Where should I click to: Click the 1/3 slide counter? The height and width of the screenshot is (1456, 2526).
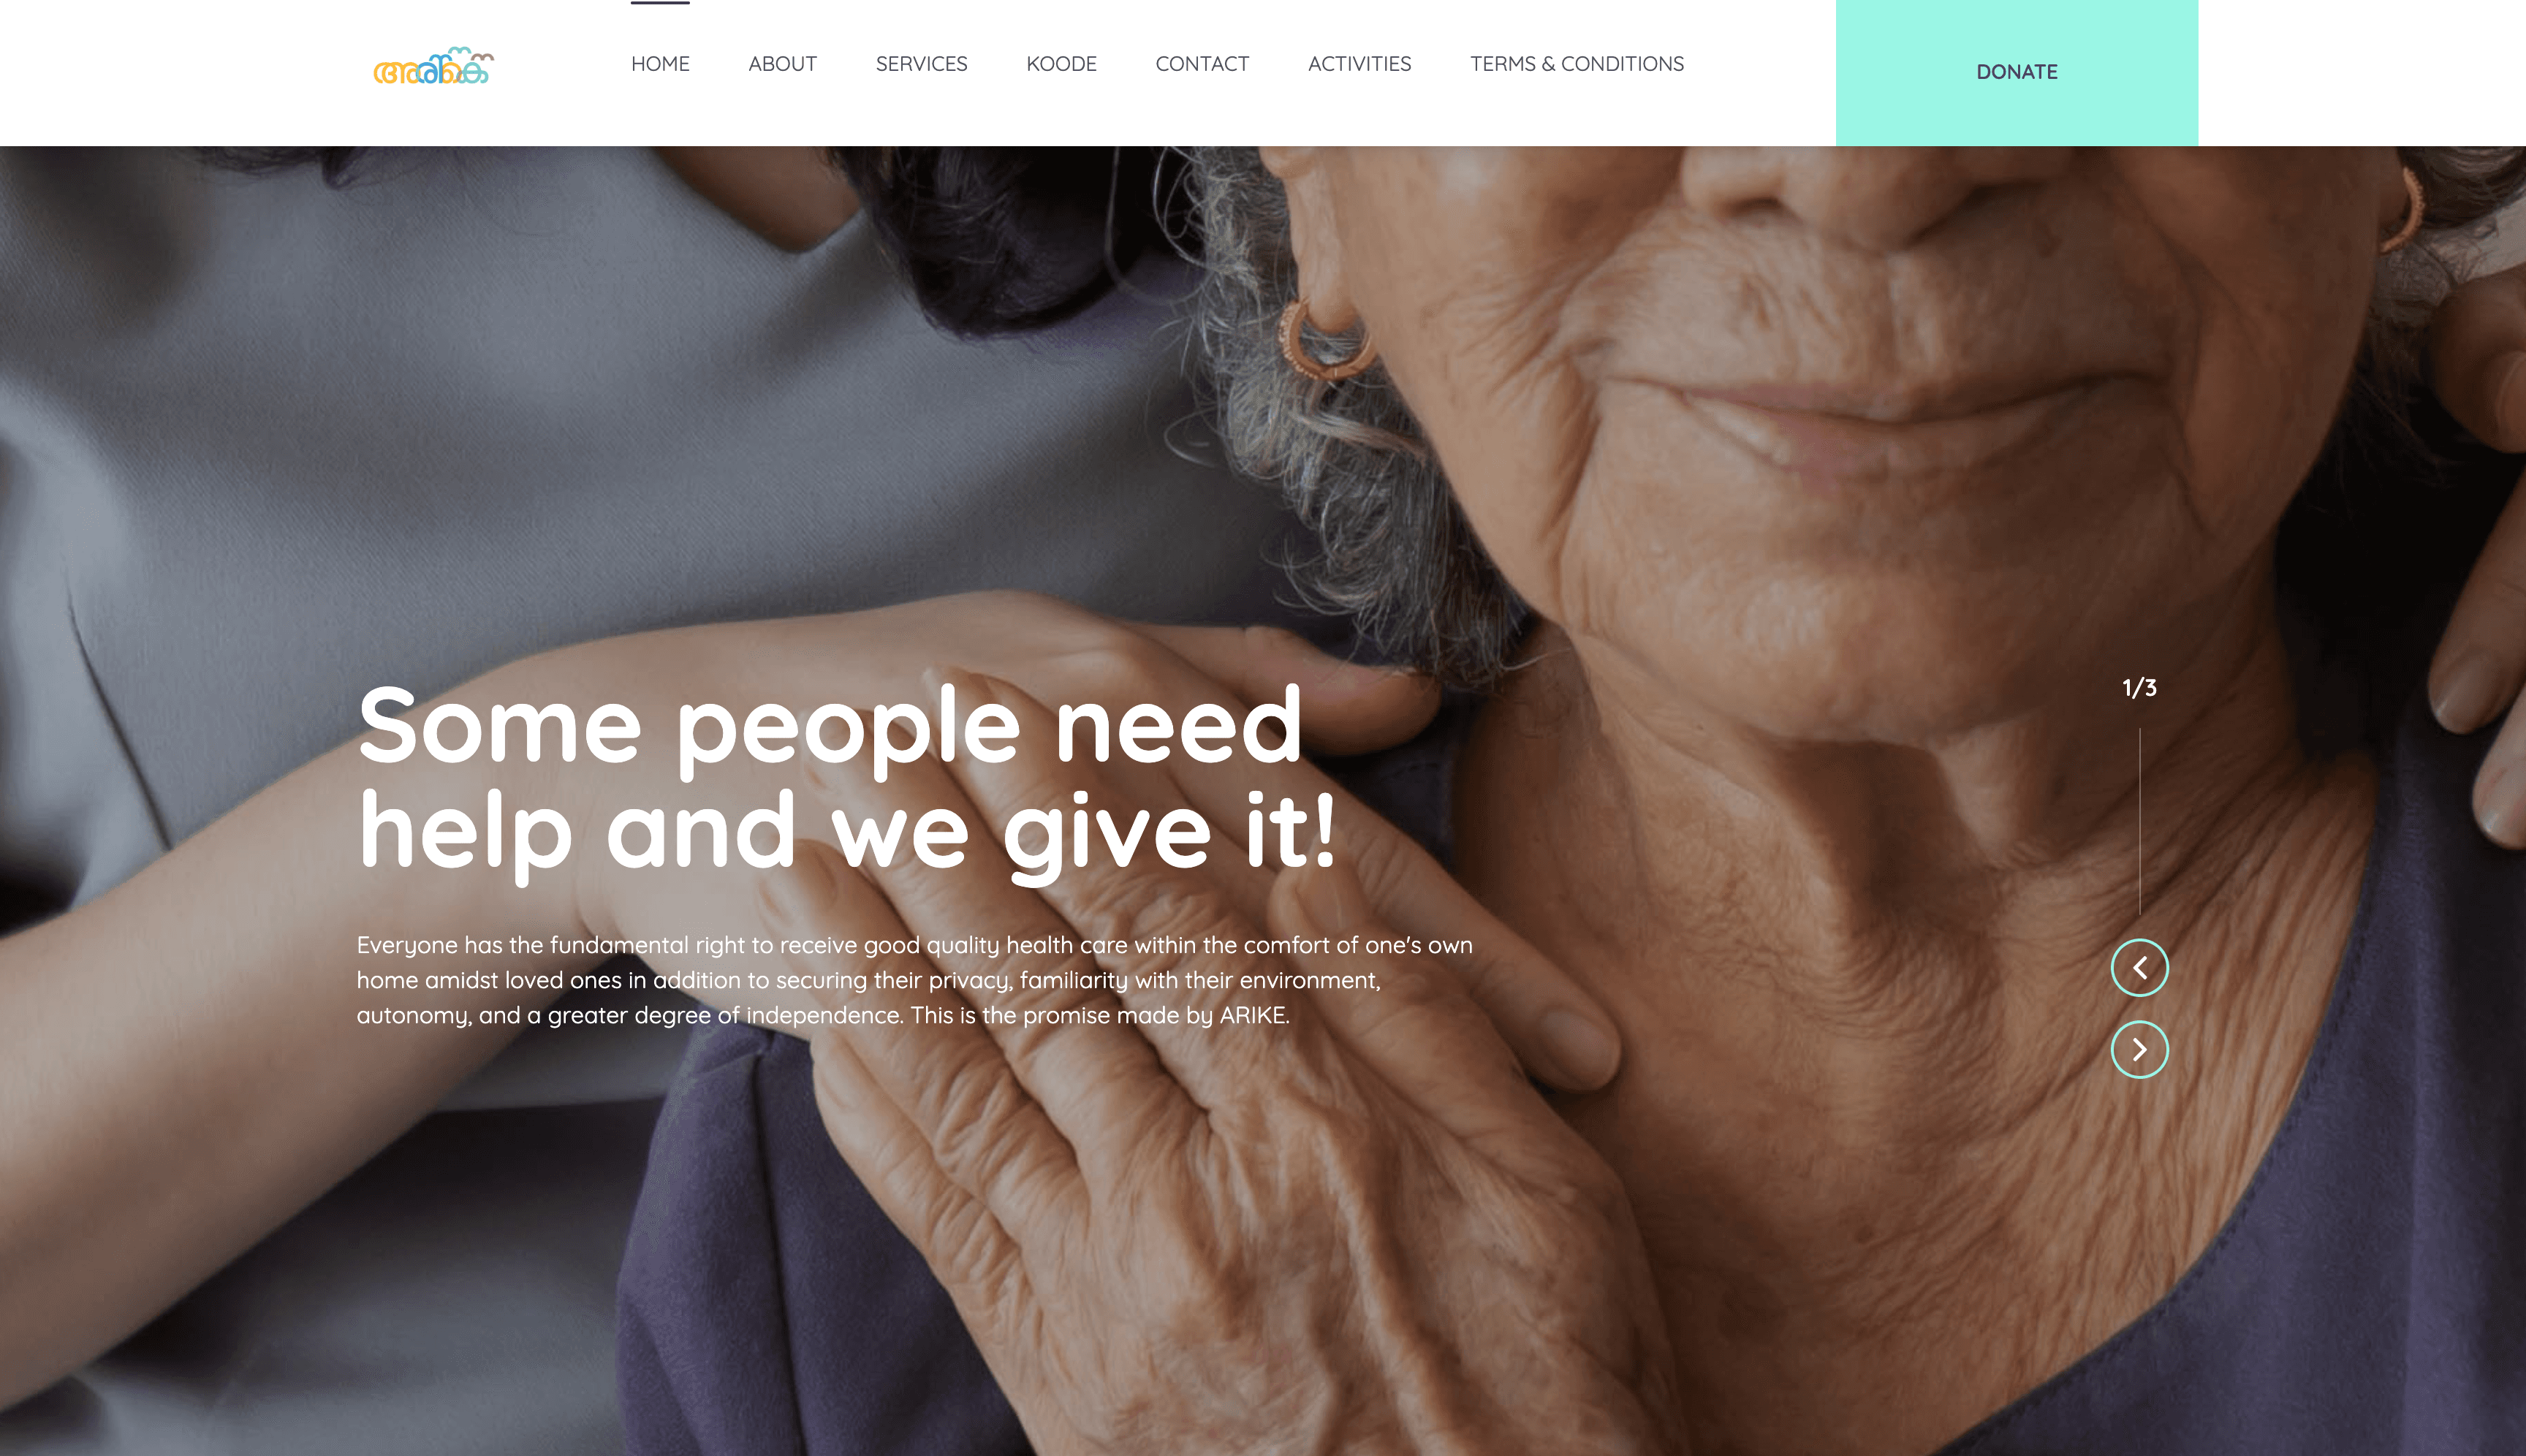2139,688
